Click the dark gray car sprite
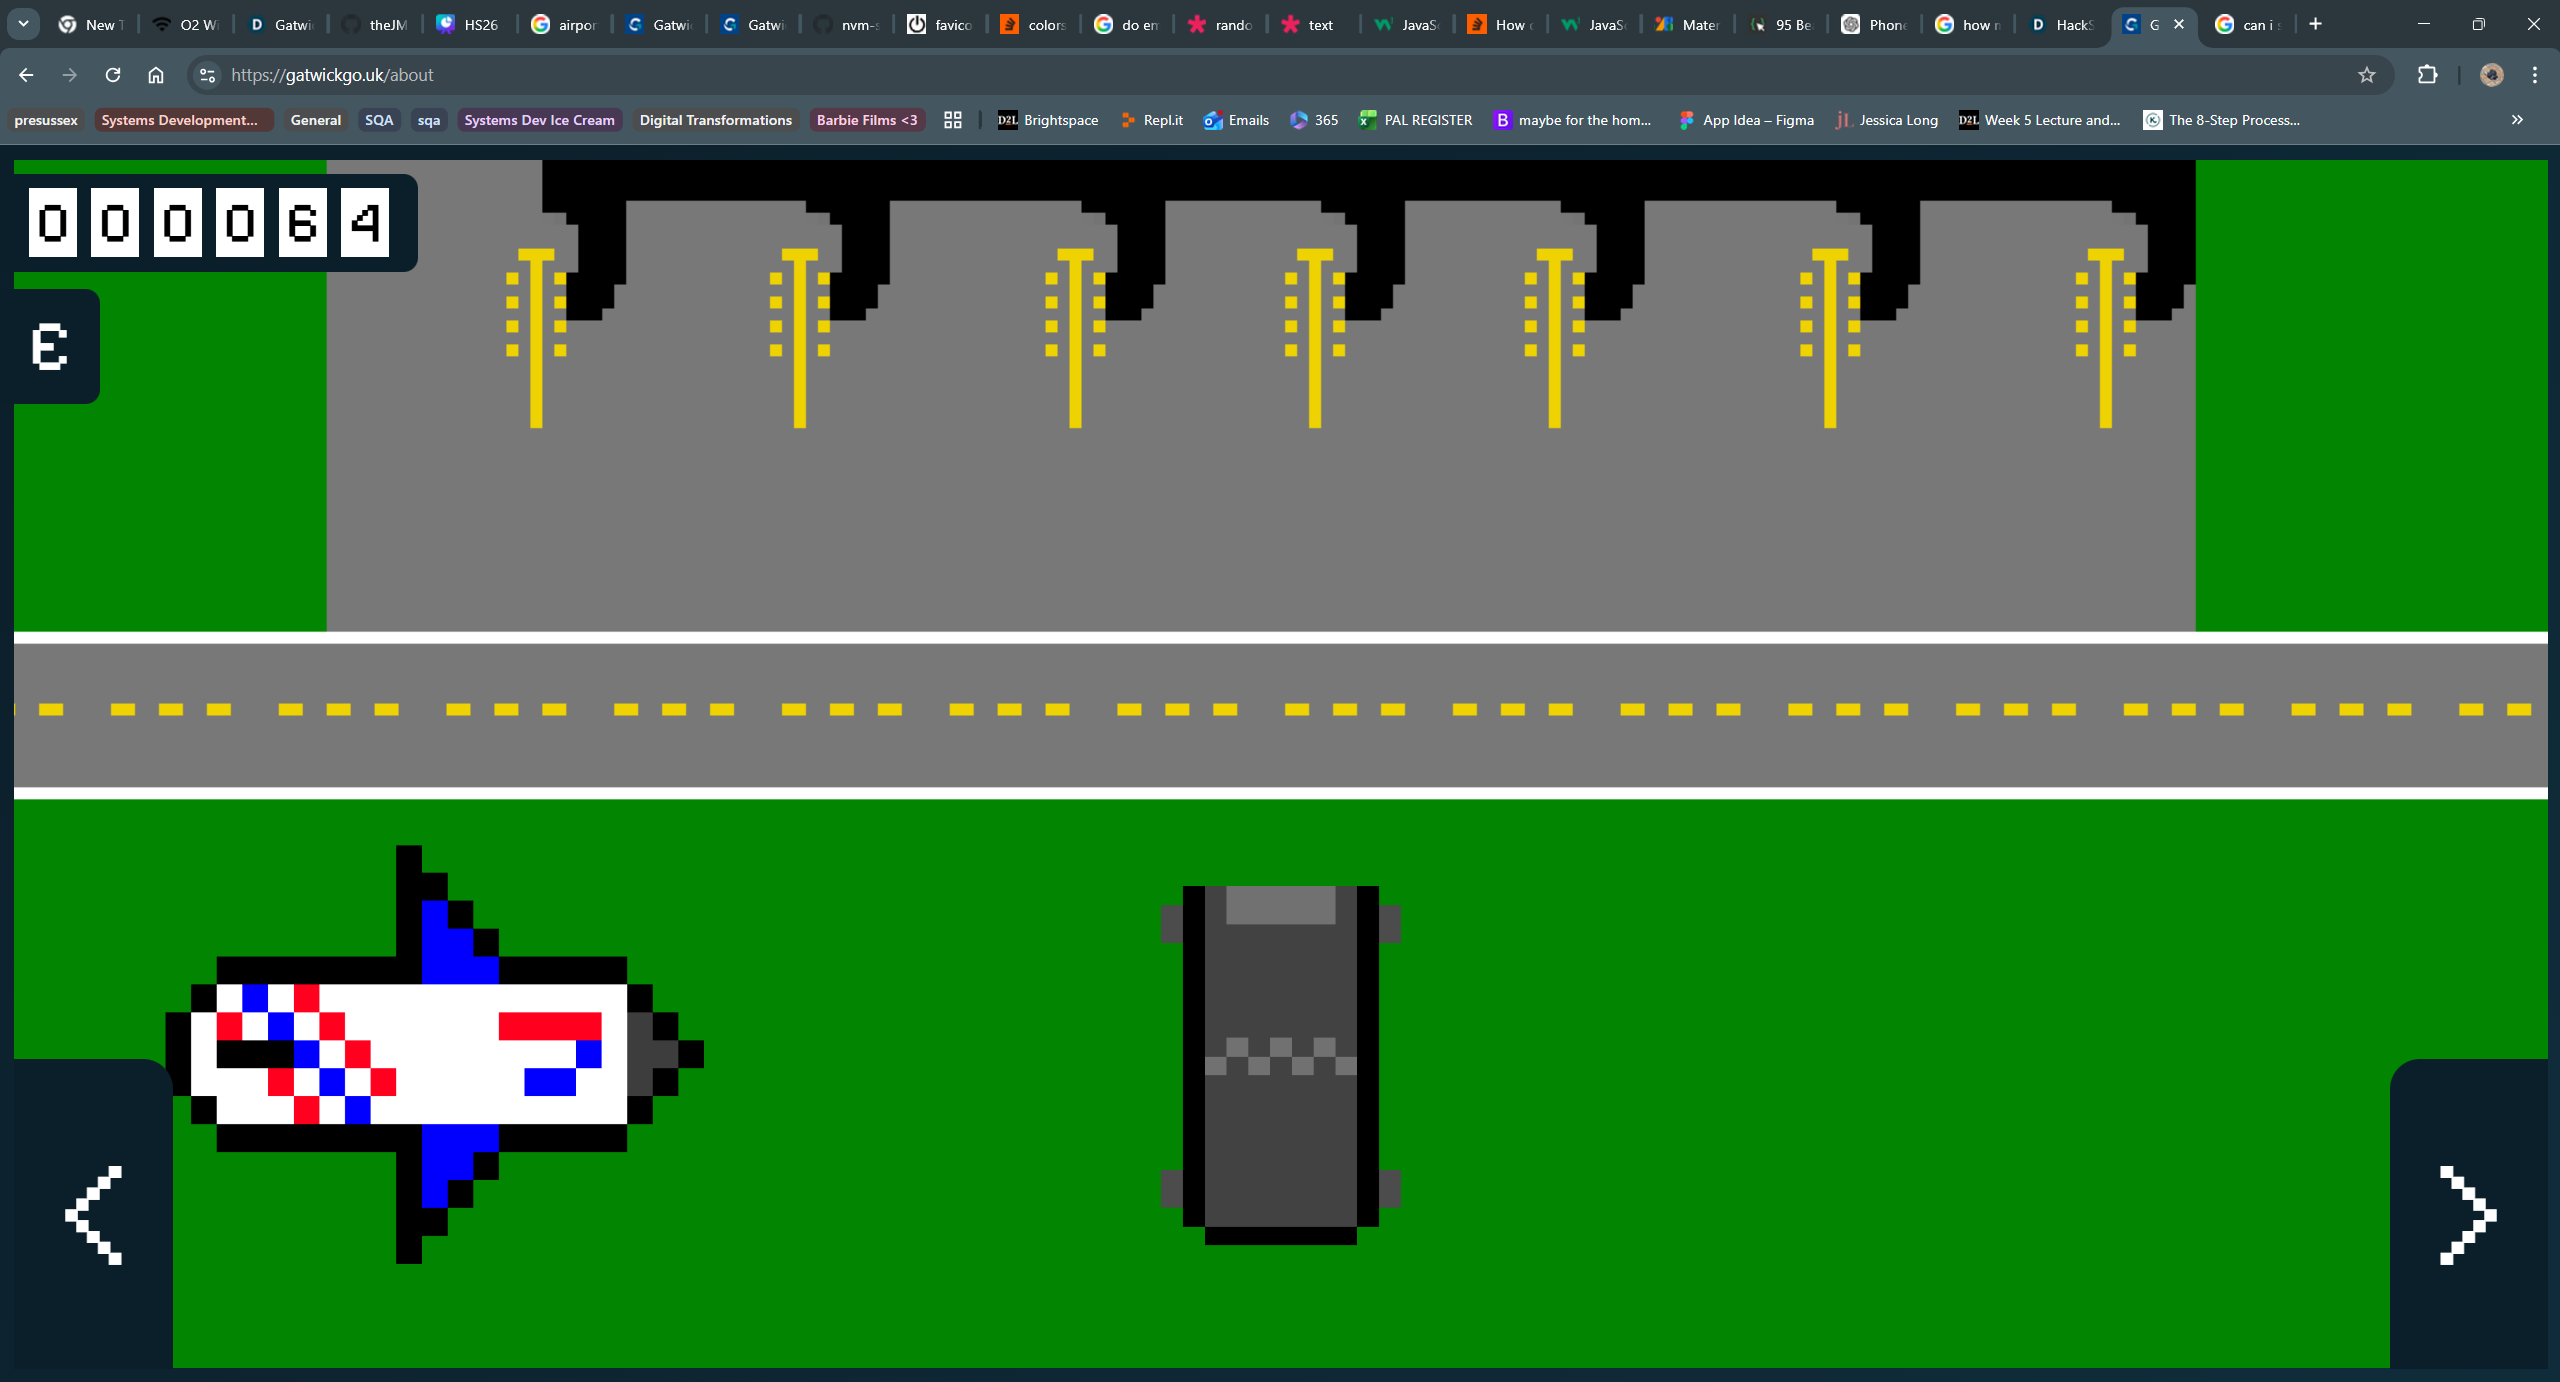Viewport: 2560px width, 1382px height. tap(1280, 1064)
